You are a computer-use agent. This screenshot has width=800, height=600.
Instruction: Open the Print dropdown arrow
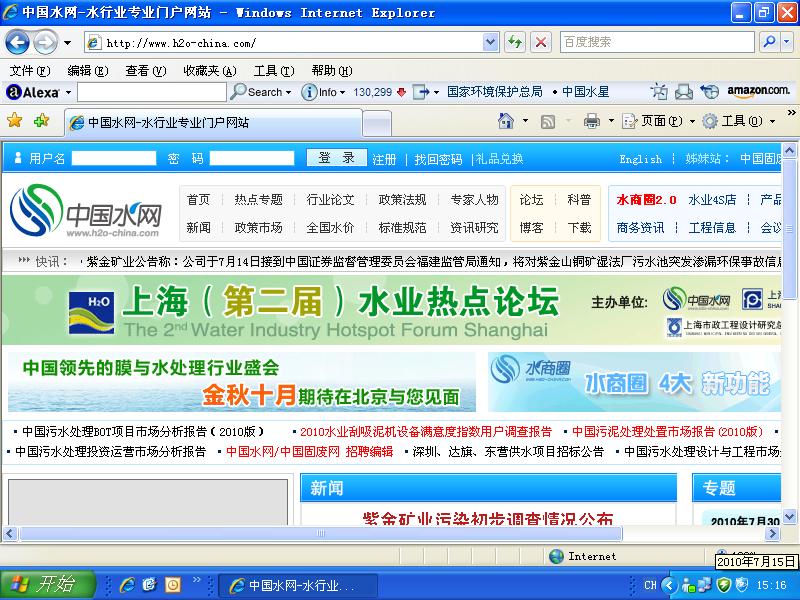point(611,121)
